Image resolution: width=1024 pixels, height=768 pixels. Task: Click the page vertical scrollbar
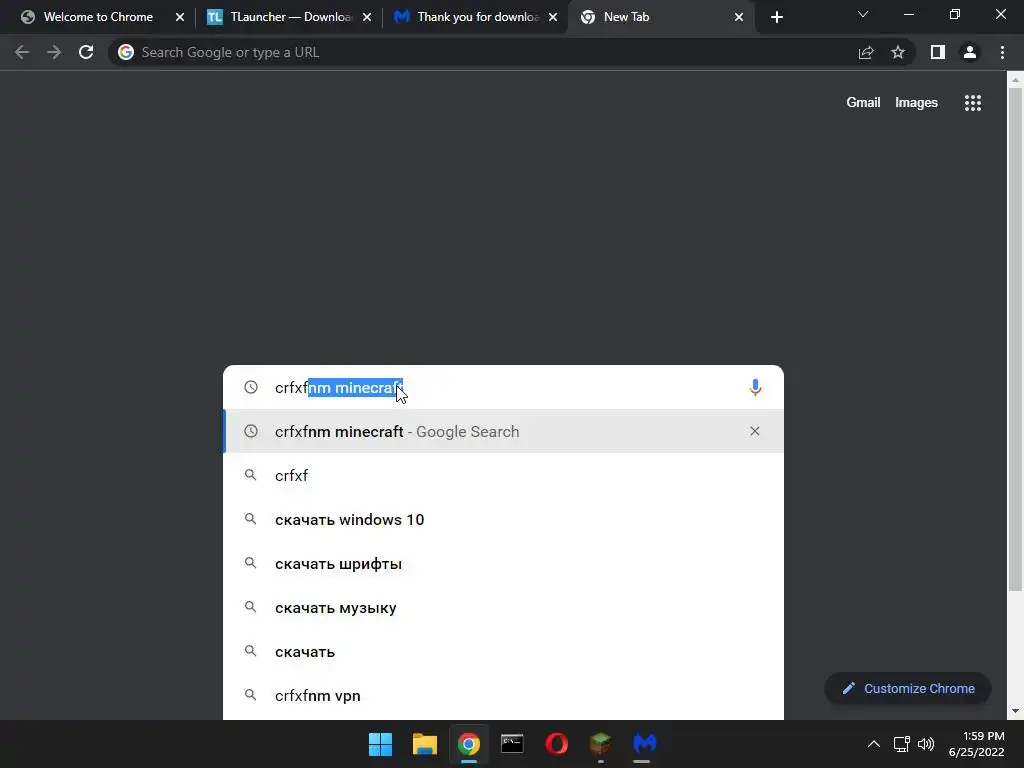point(1015,340)
